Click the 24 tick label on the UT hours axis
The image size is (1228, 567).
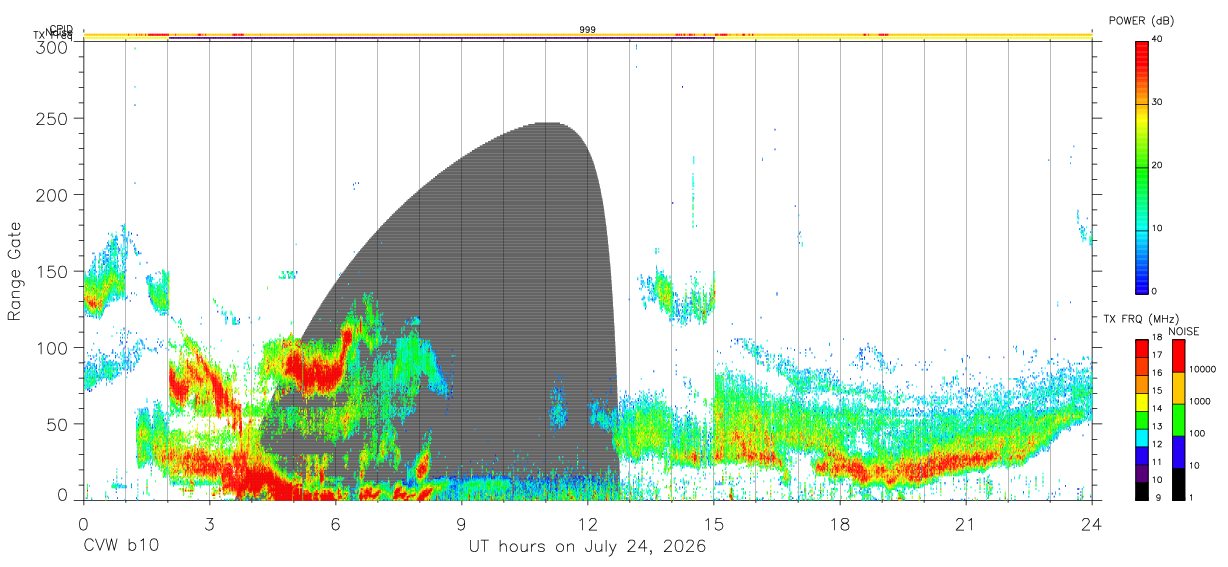(1091, 523)
